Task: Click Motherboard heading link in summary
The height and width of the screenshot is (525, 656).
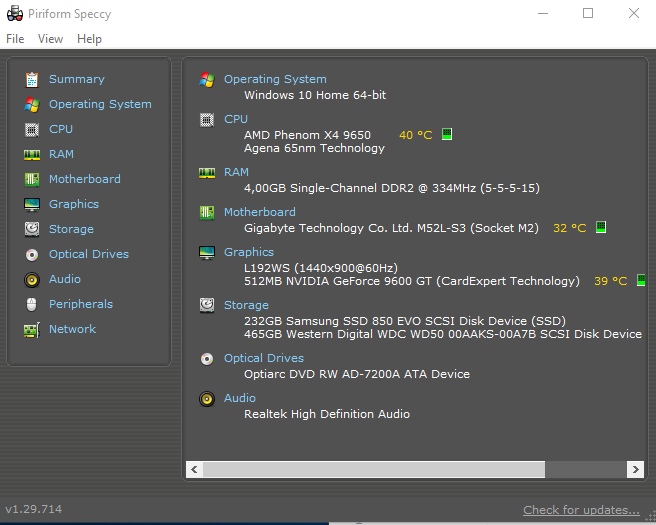Action: [x=259, y=212]
